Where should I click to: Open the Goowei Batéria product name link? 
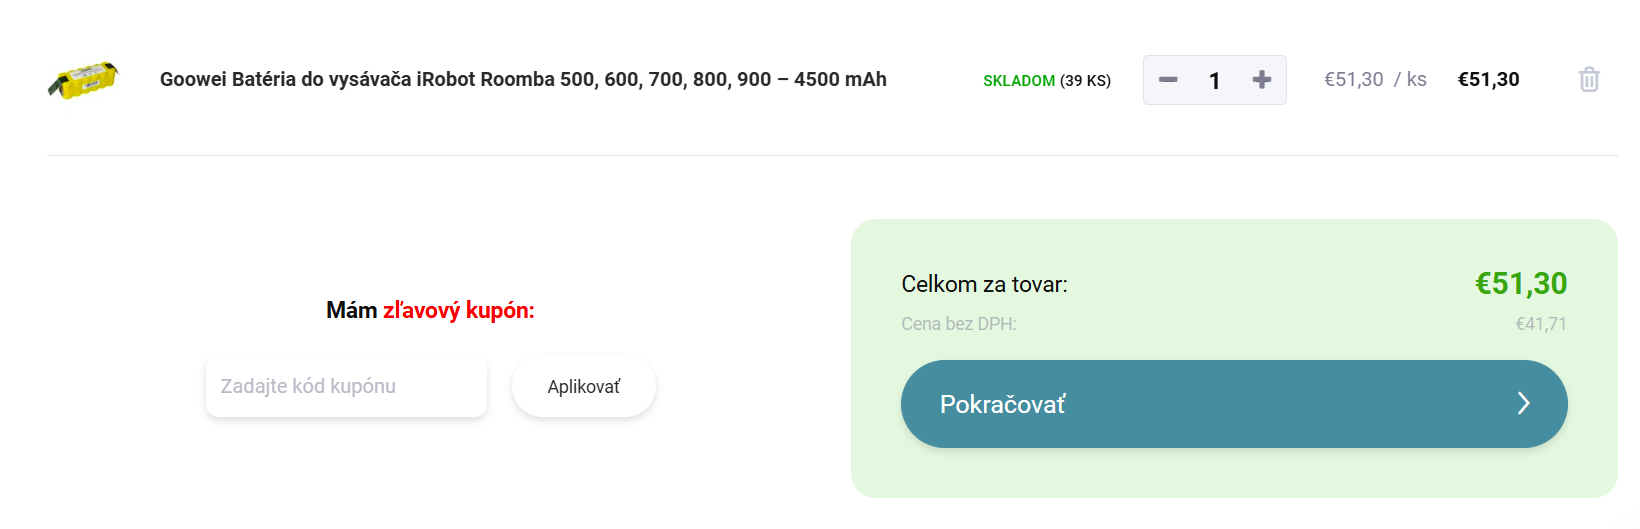pyautogui.click(x=523, y=80)
